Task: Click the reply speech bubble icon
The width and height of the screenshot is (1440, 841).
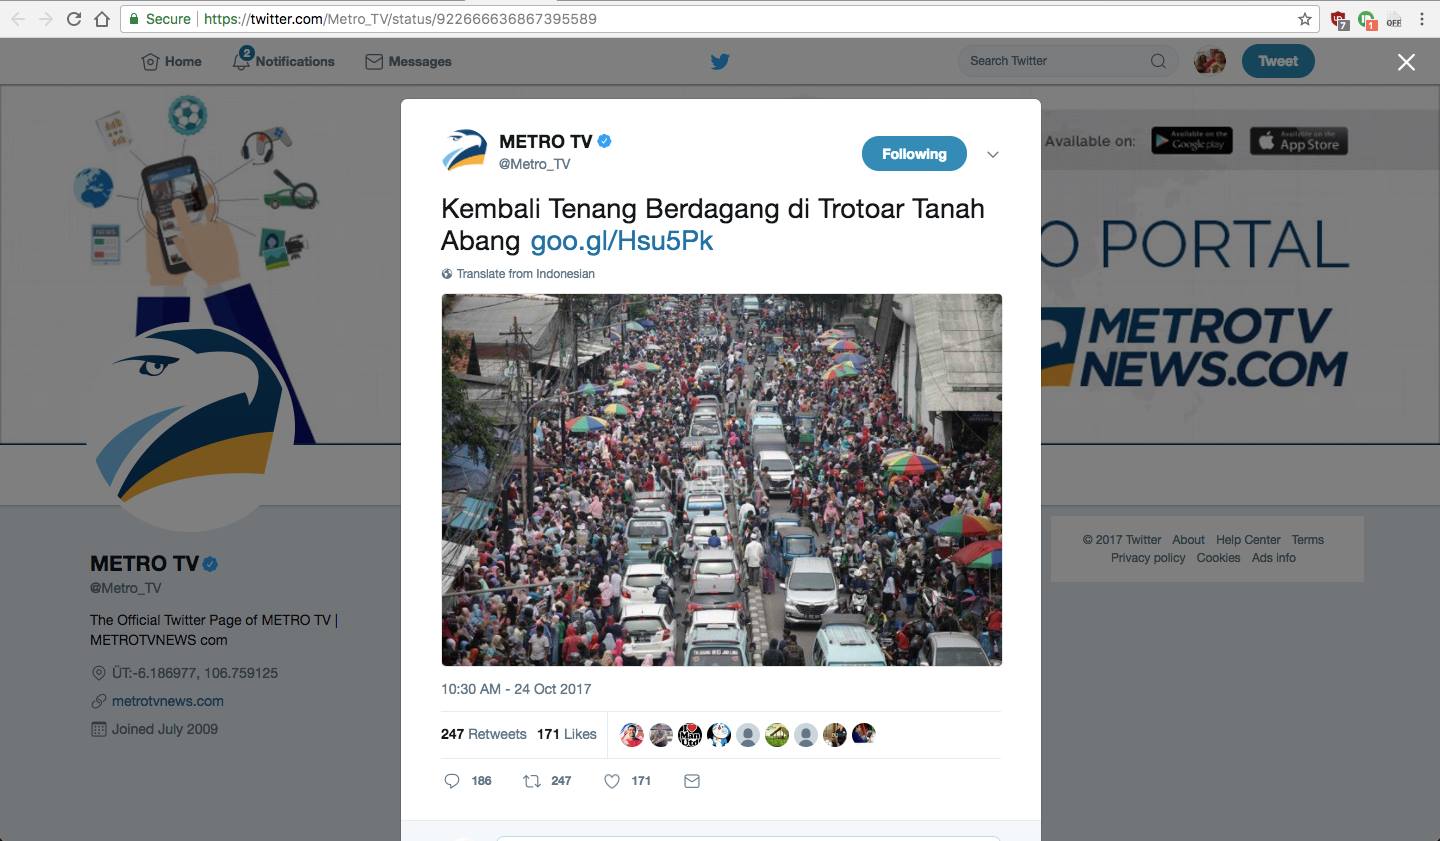Action: pos(452,781)
